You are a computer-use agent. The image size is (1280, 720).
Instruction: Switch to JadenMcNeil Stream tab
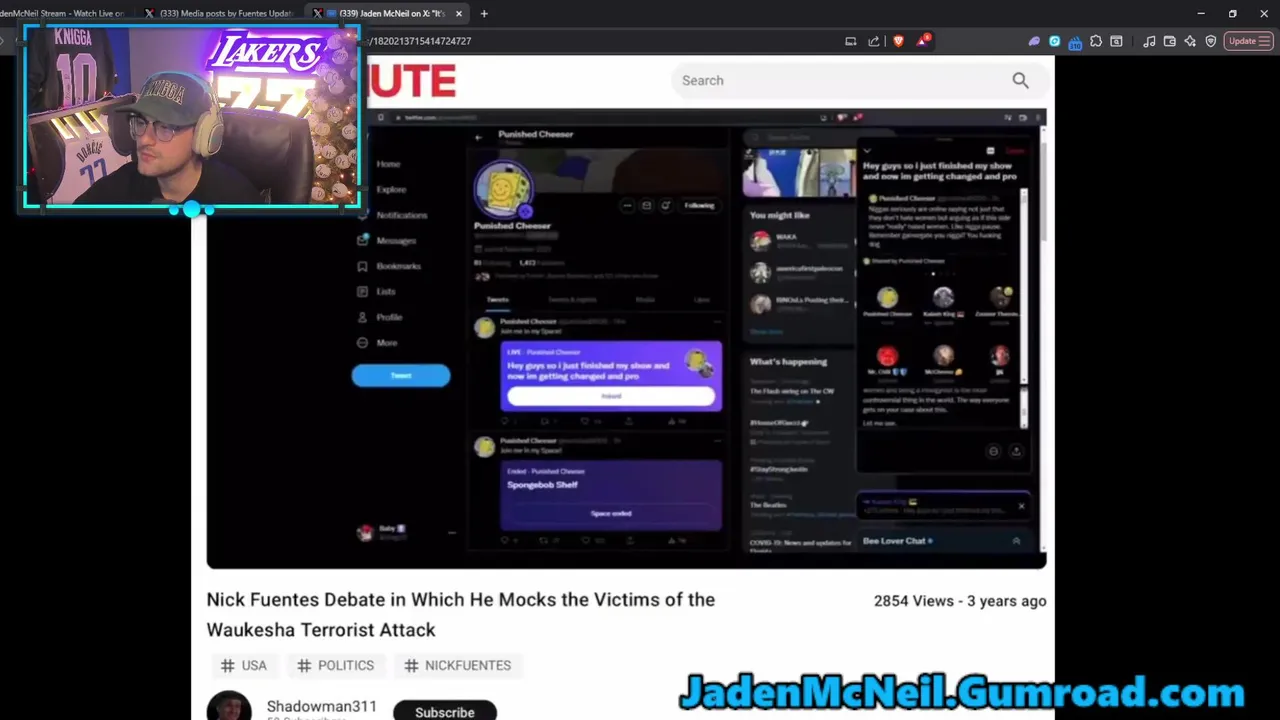[60, 13]
